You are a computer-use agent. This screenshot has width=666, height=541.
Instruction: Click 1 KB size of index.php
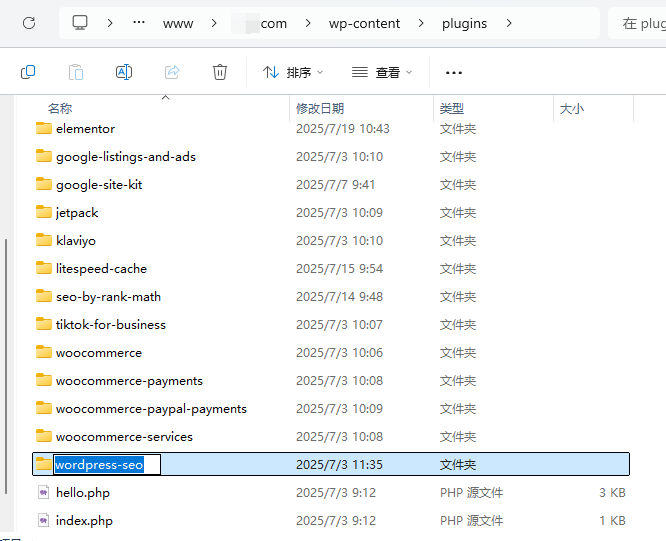[x=612, y=521]
